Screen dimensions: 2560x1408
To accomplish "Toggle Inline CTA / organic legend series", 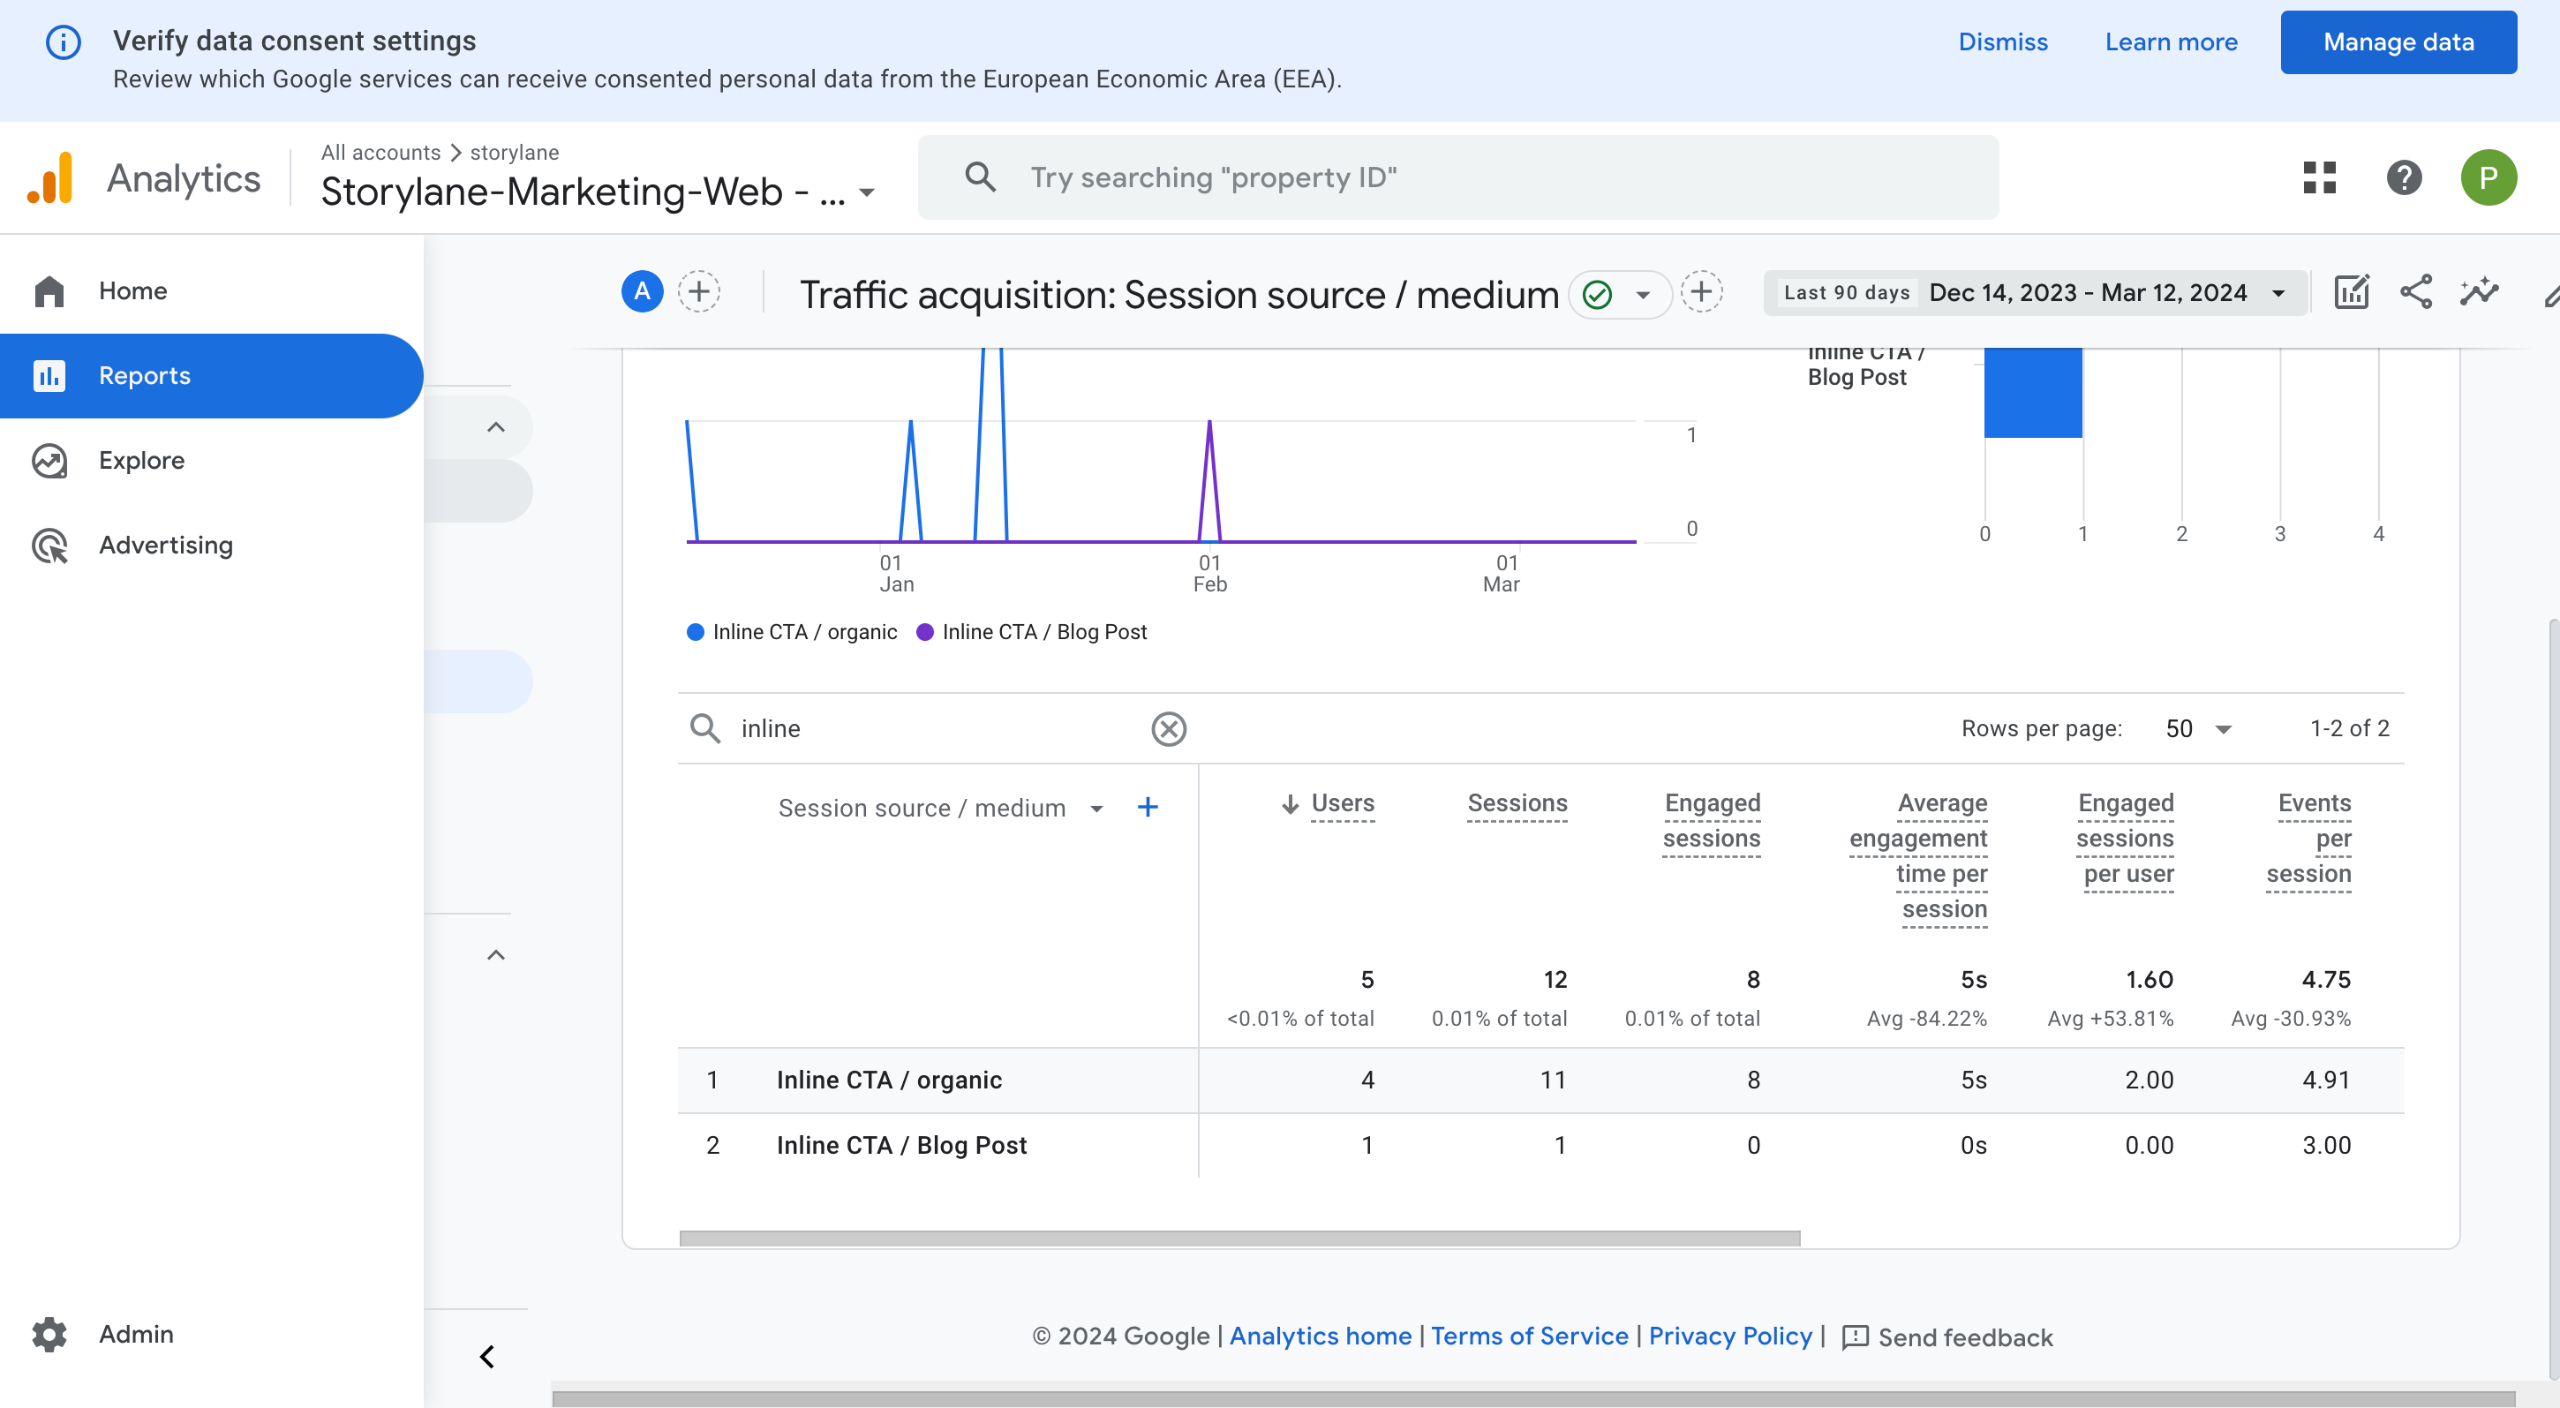I will coord(792,632).
